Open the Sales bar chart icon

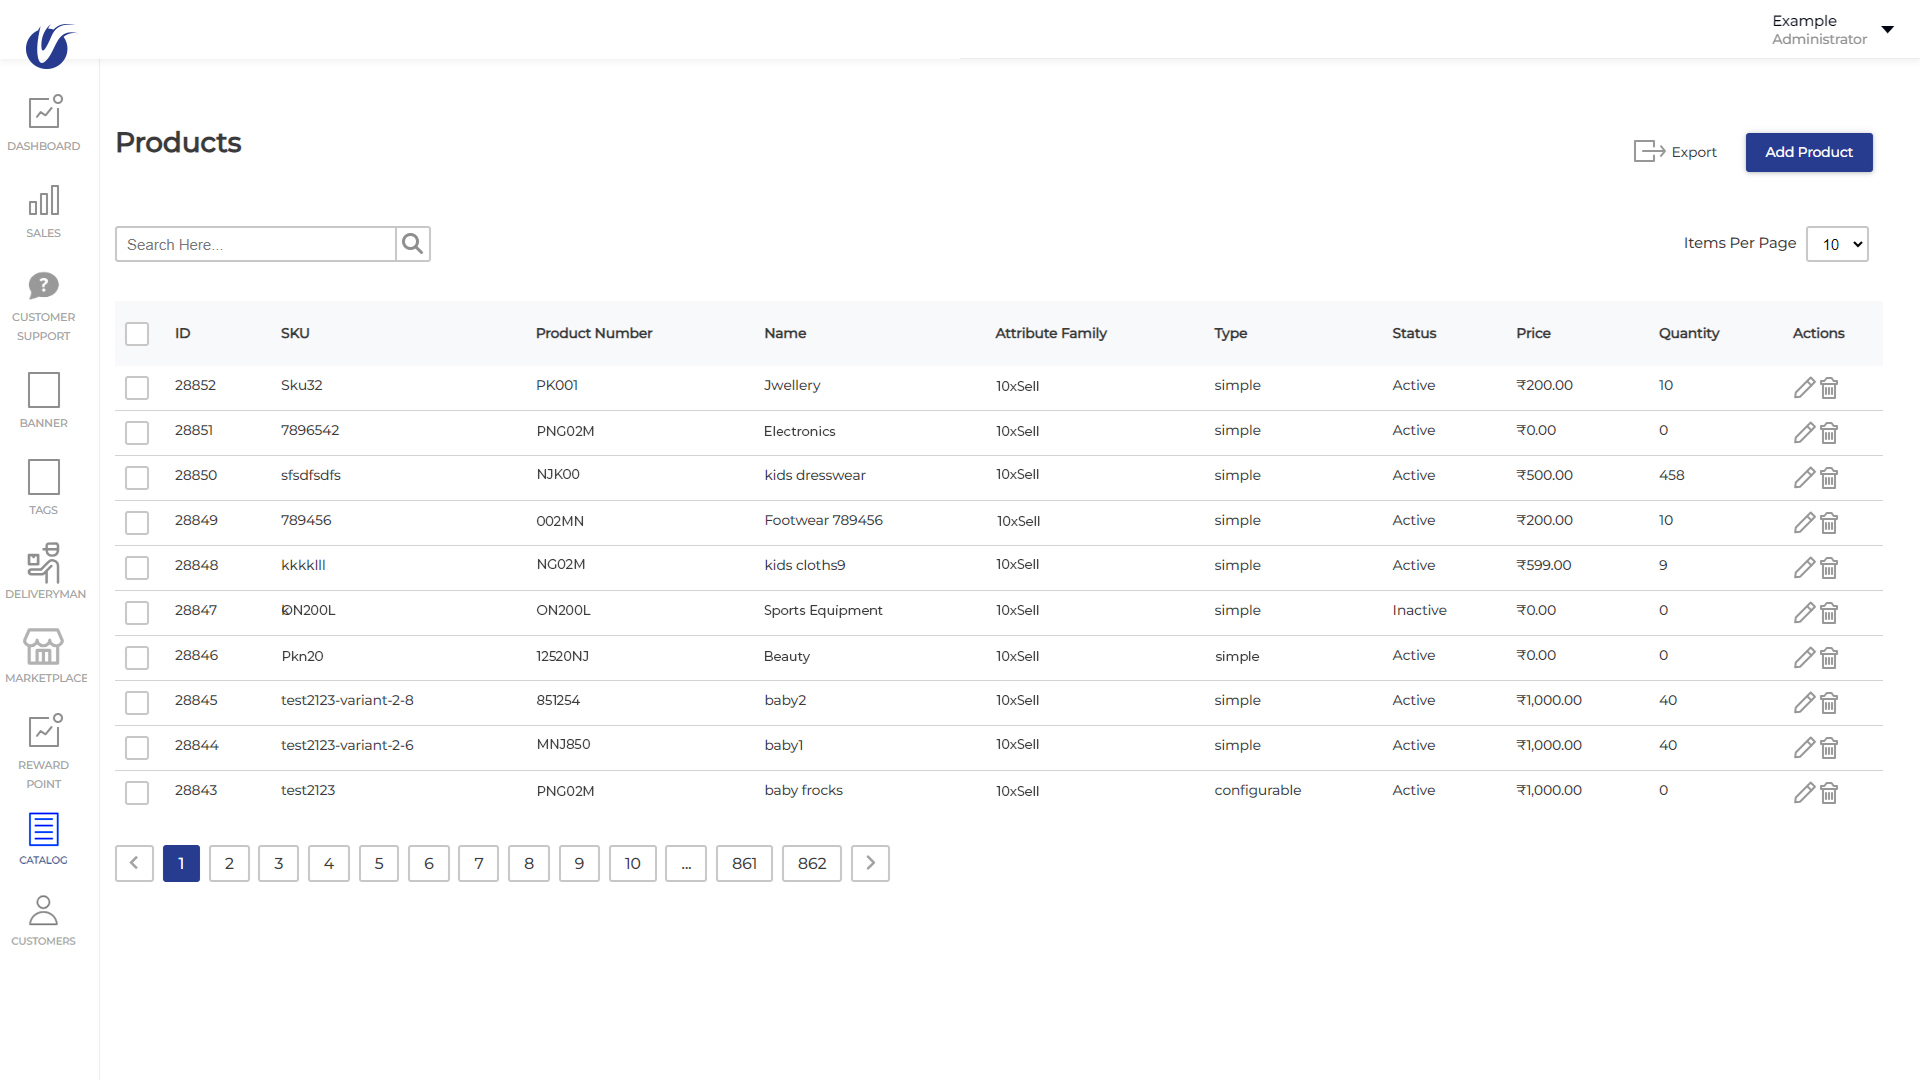tap(44, 201)
